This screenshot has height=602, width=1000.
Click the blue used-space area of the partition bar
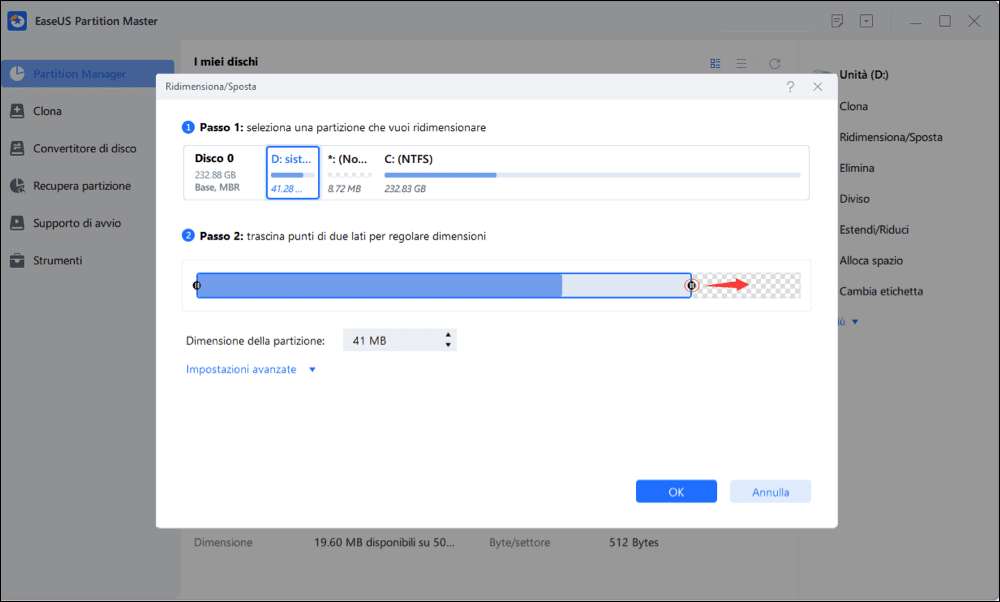pyautogui.click(x=379, y=285)
